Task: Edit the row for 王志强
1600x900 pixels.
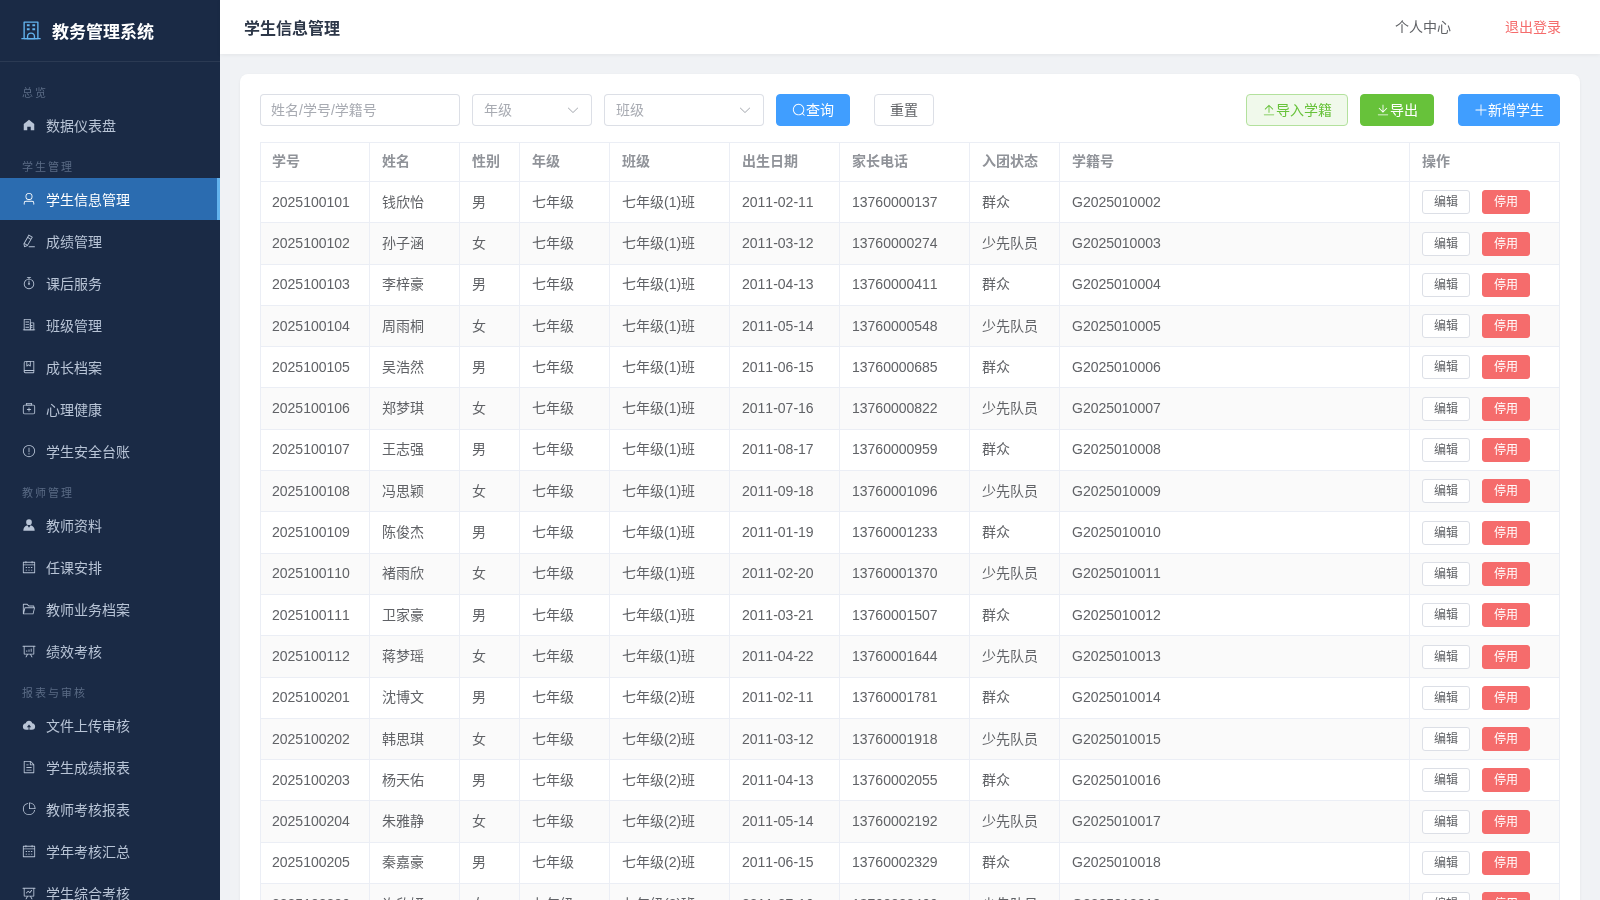Action: (1446, 449)
